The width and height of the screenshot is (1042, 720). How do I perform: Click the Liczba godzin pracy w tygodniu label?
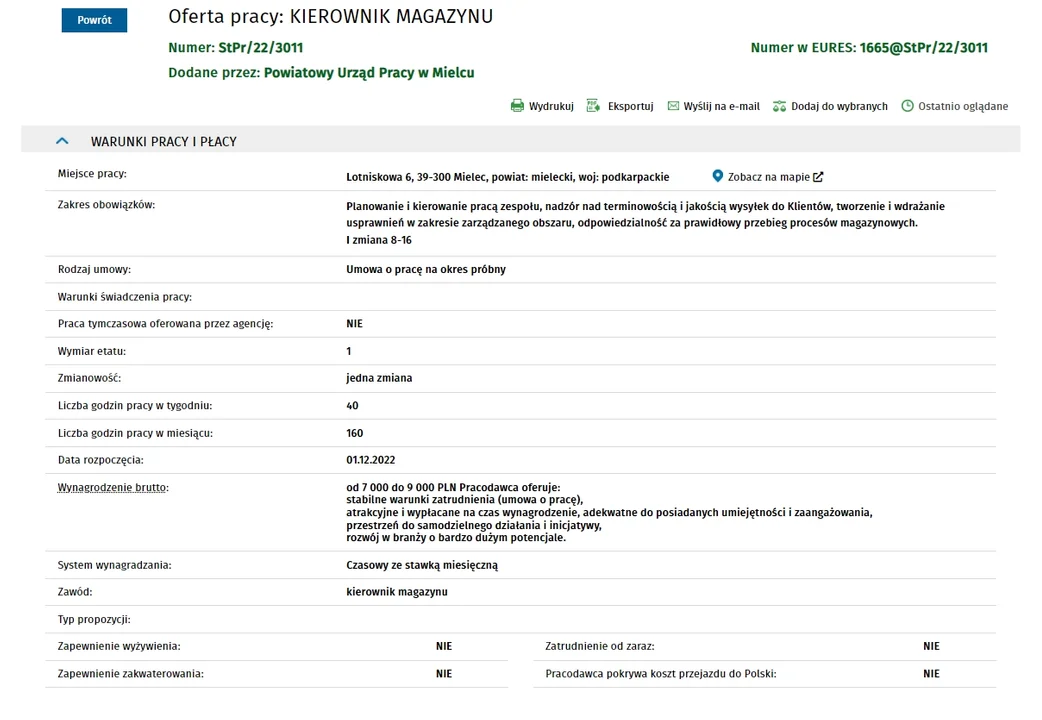(135, 406)
